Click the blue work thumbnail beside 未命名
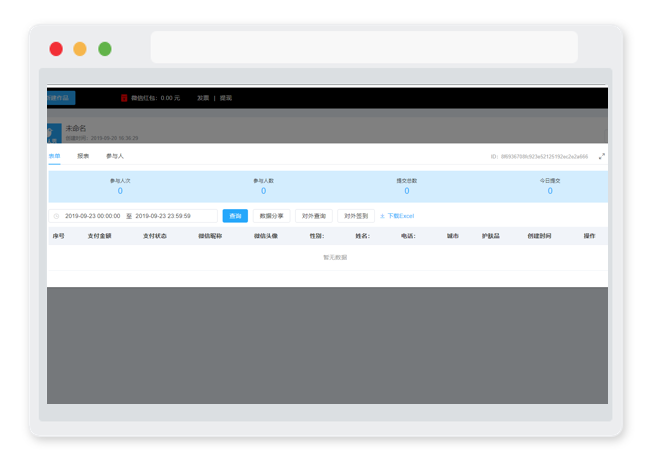The image size is (660, 460). (54, 133)
